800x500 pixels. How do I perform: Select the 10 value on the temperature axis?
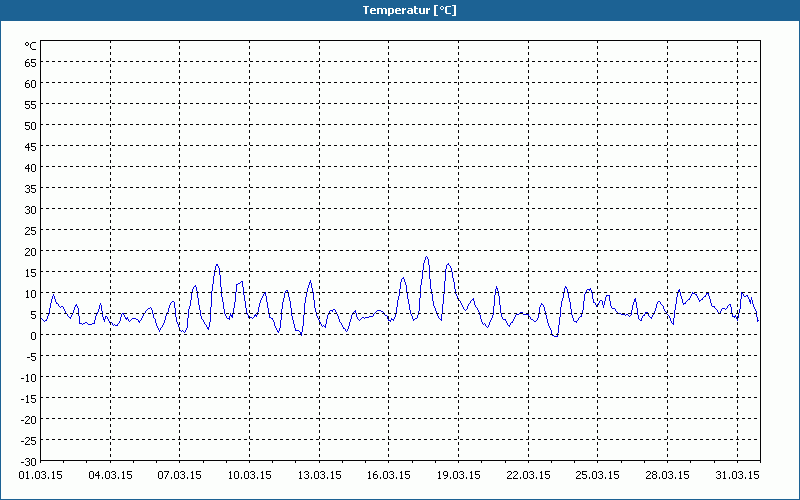tap(31, 294)
